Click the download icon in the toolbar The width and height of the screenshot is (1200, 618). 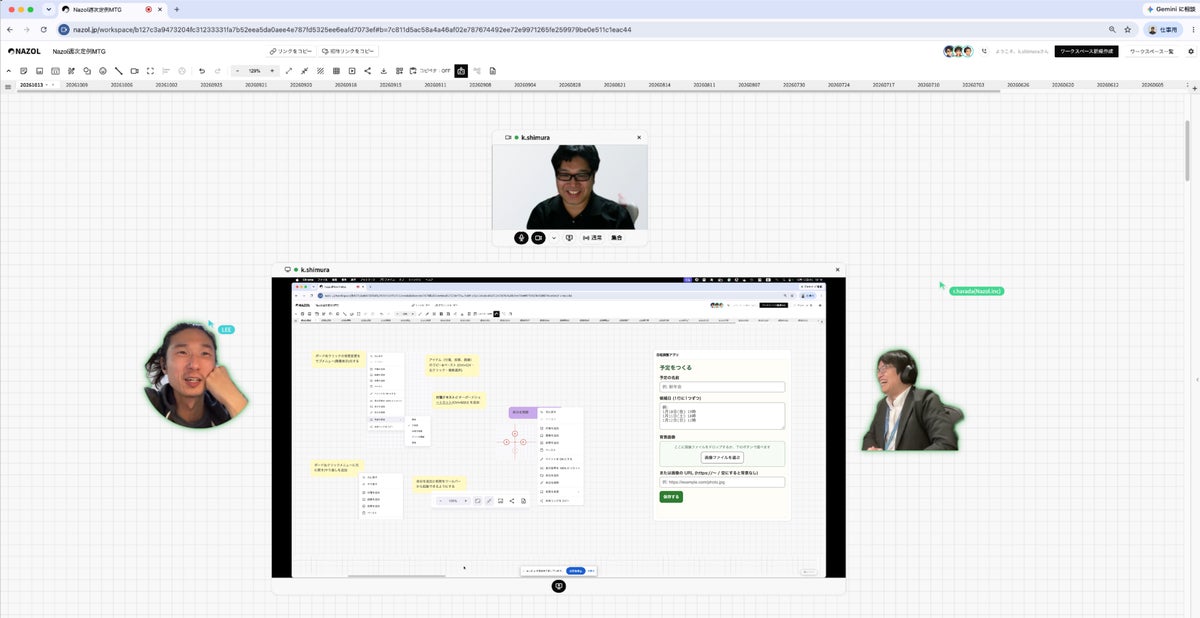(384, 71)
